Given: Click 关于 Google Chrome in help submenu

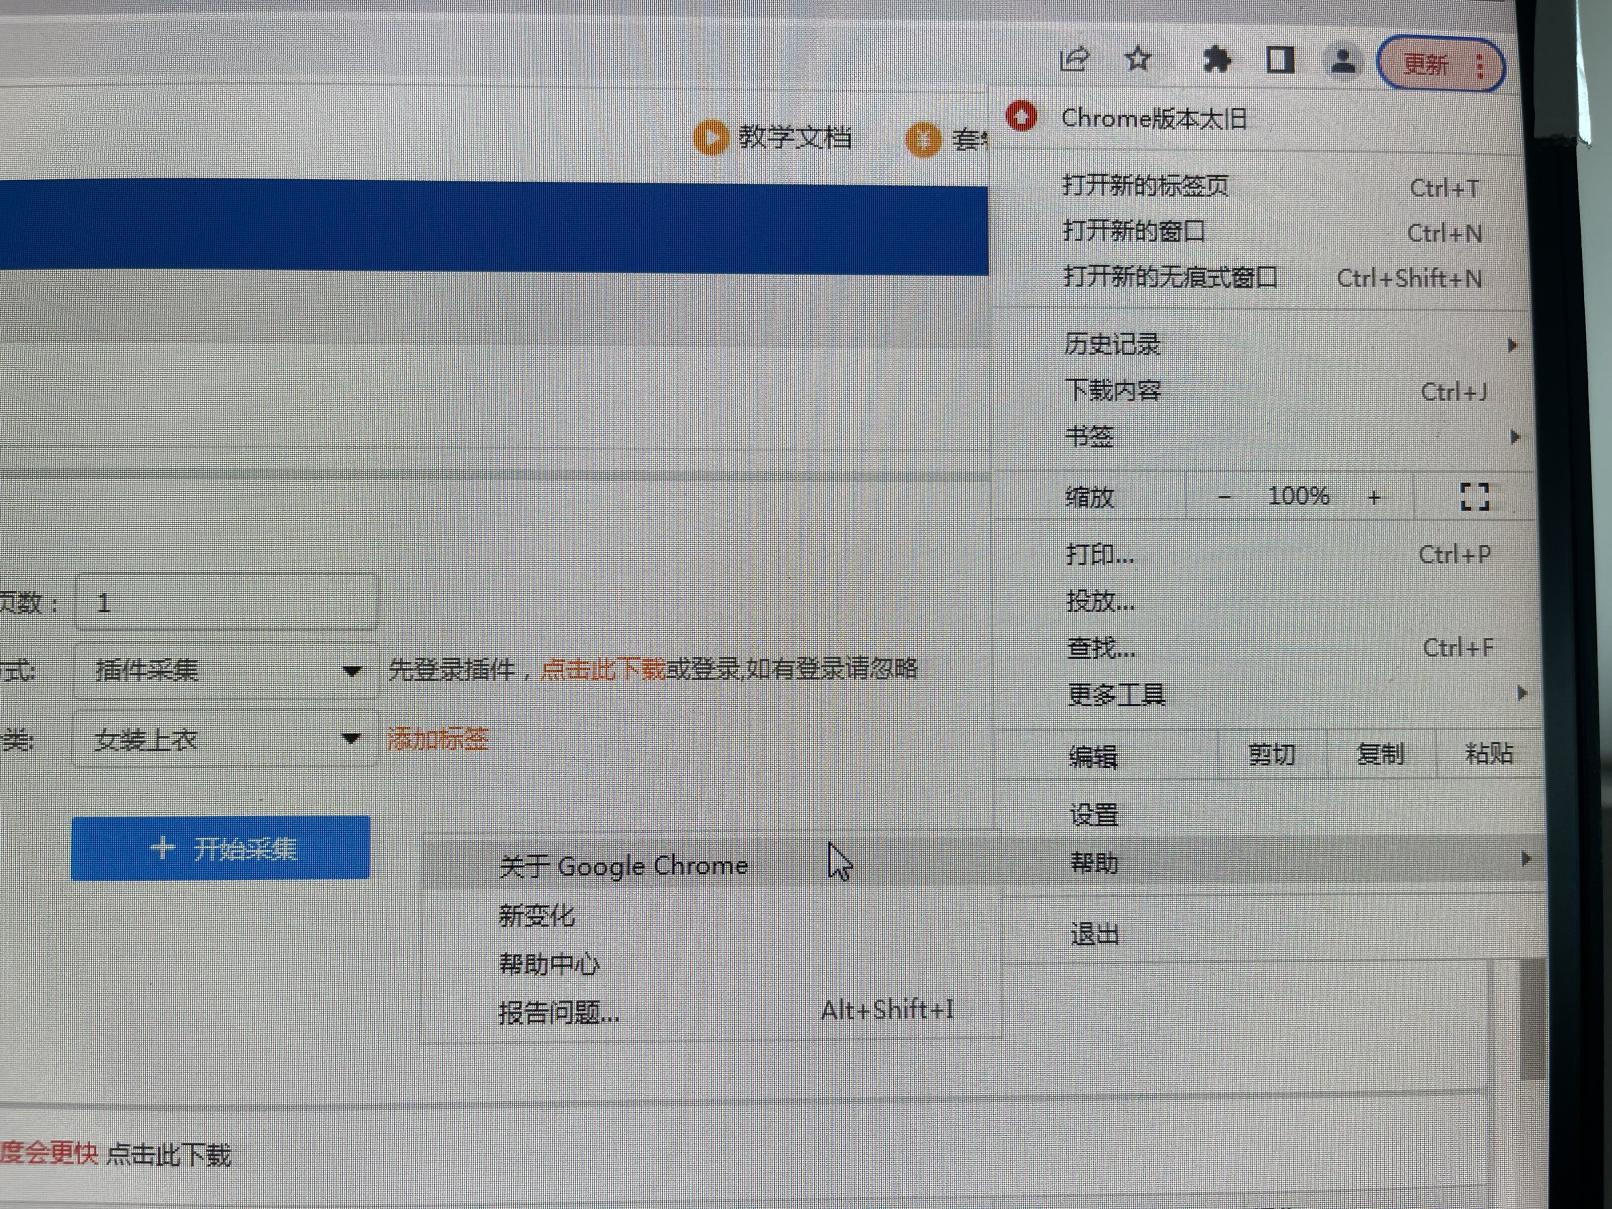Looking at the screenshot, I should (x=710, y=866).
